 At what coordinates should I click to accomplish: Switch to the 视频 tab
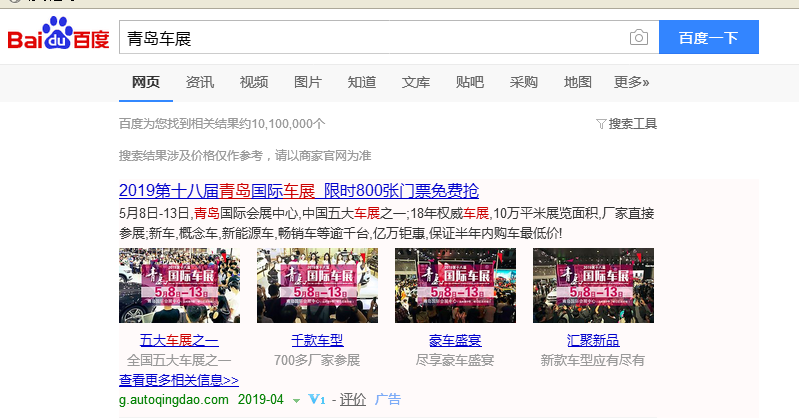pos(254,82)
